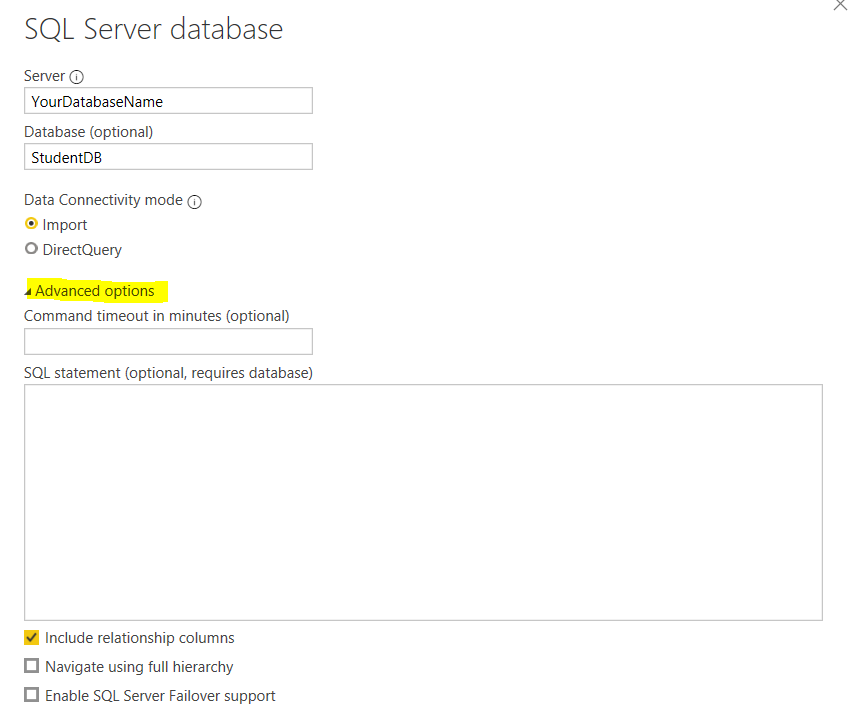Click the Database field containing StudentDB
This screenshot has width=850, height=709.
(x=168, y=157)
